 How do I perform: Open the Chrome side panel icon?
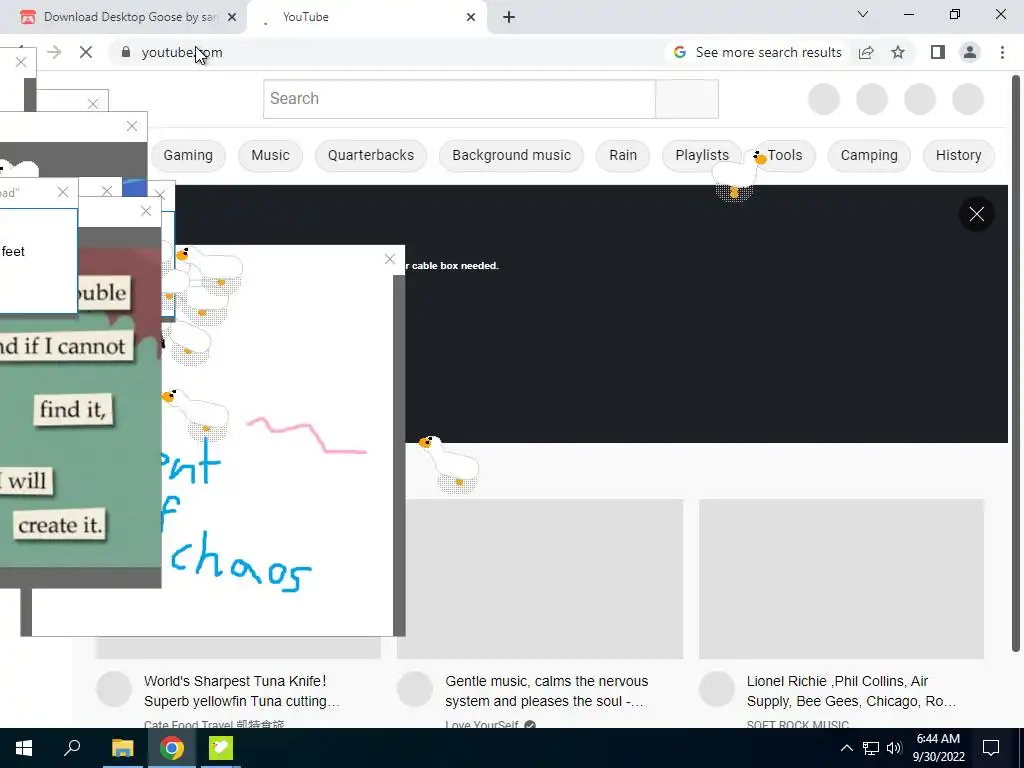(x=938, y=52)
